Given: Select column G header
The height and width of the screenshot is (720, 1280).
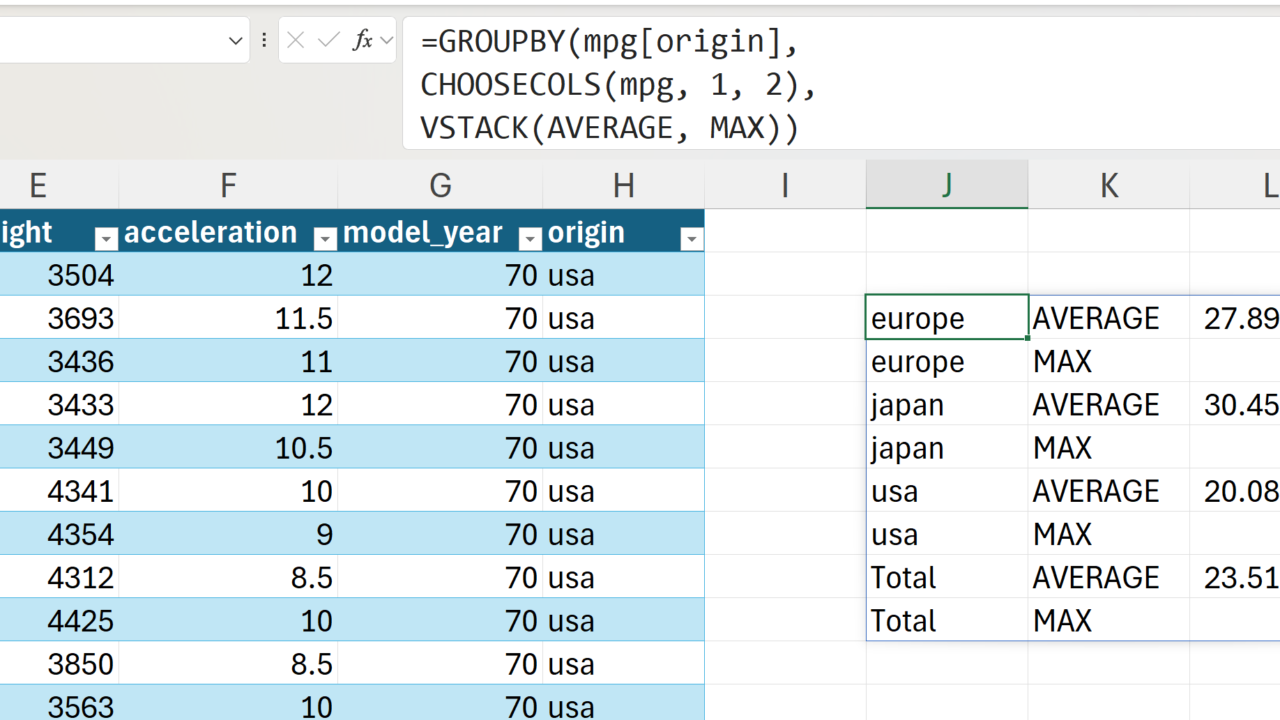Looking at the screenshot, I should click(440, 185).
